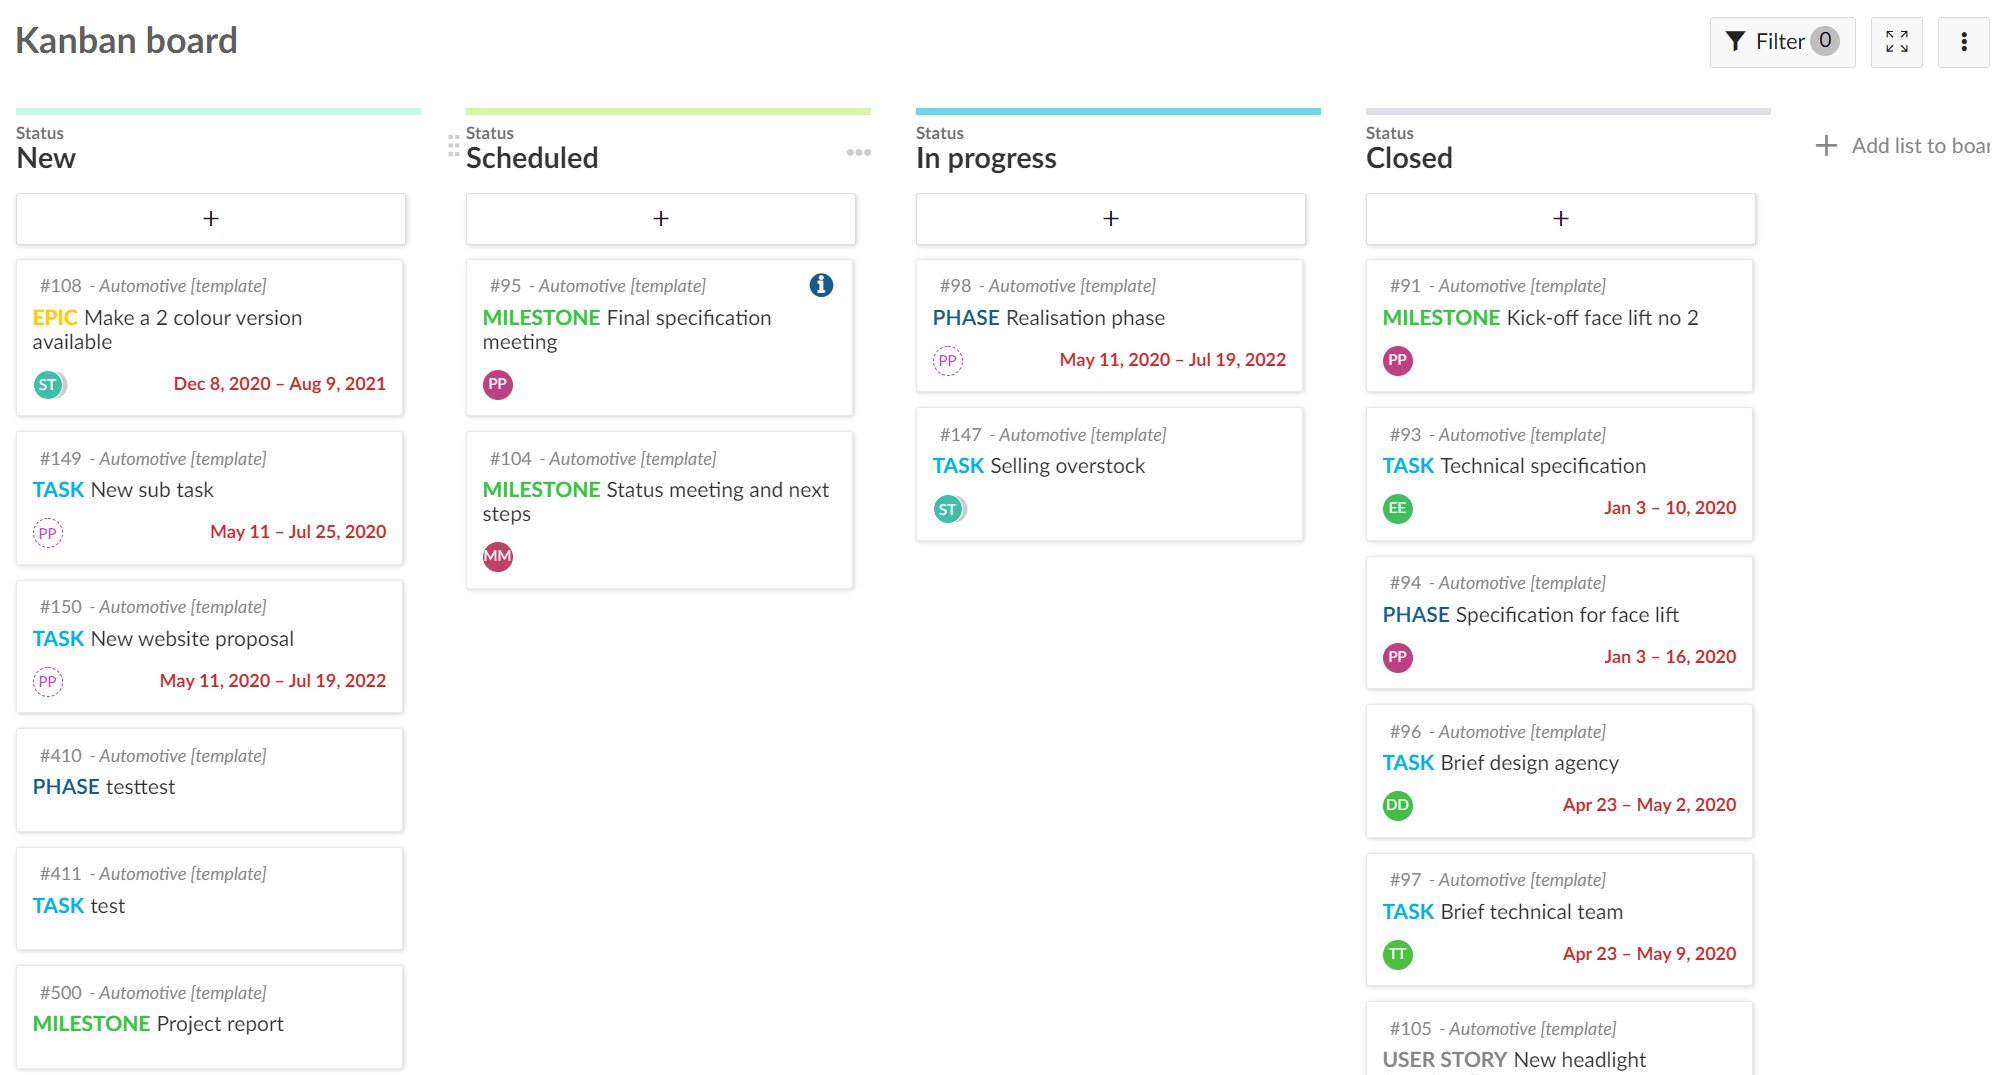Click date Jan 3 – 10, 2020
The width and height of the screenshot is (1998, 1075).
(x=1670, y=508)
